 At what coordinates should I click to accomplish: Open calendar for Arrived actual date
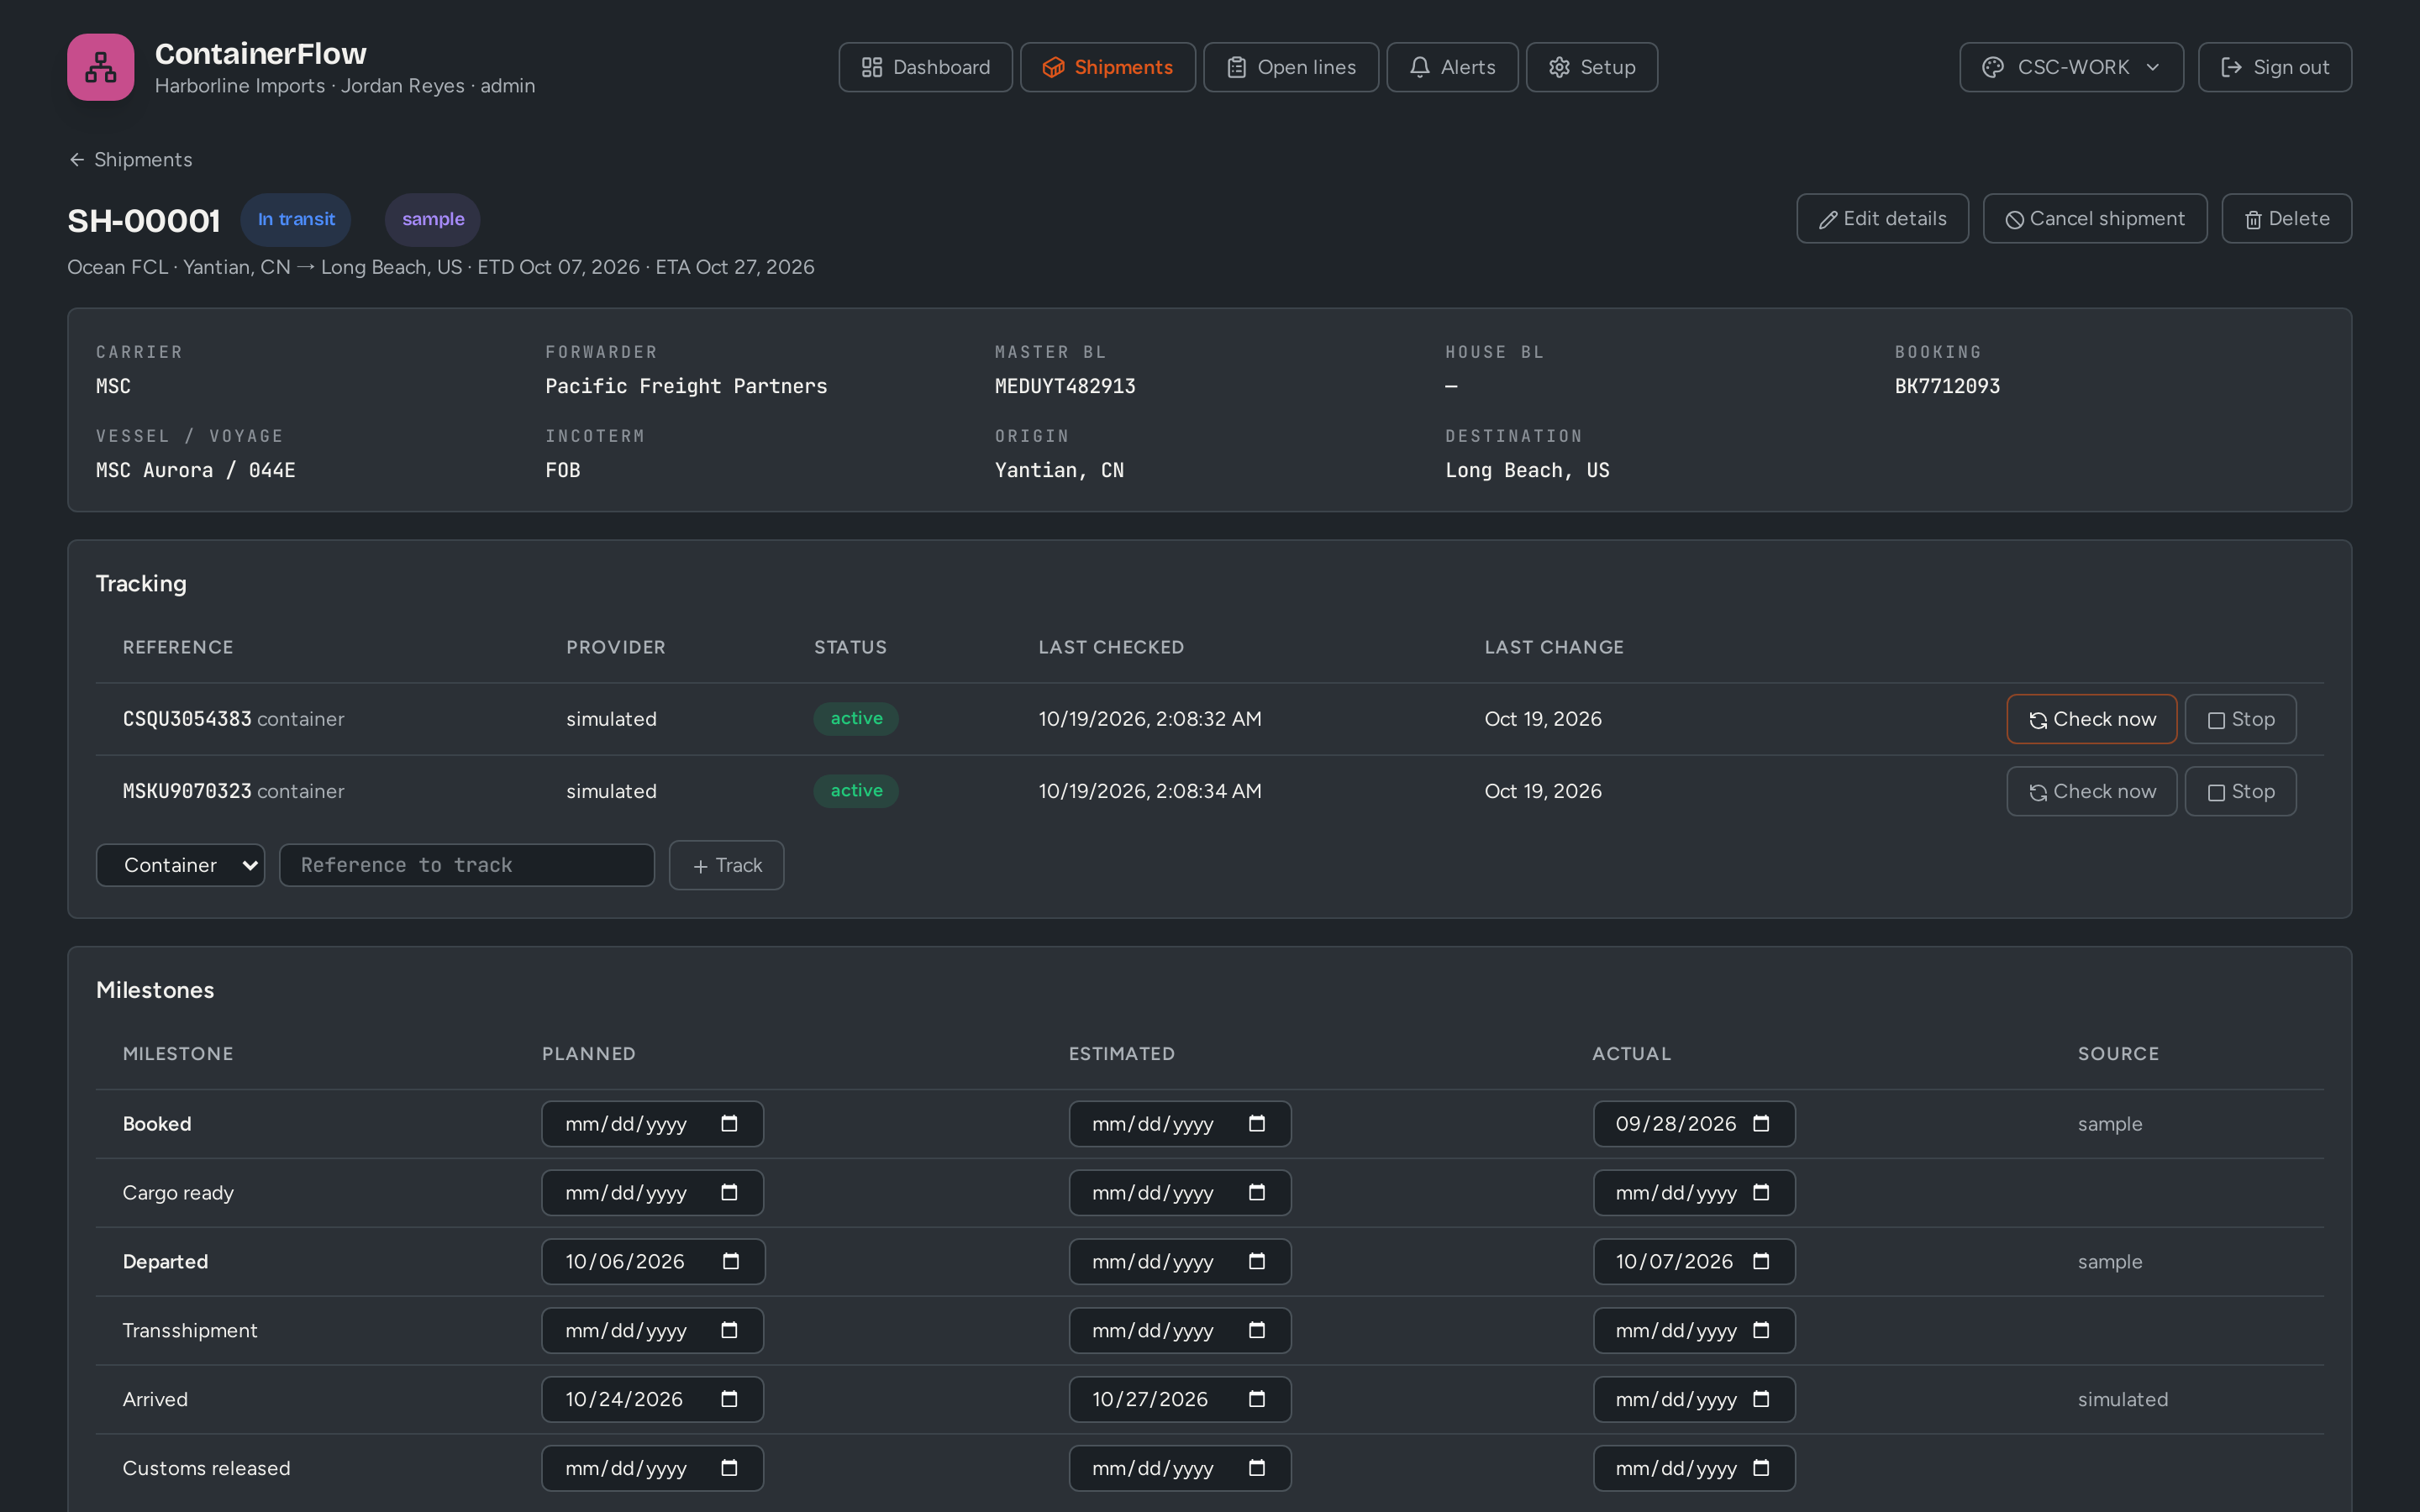1761,1400
